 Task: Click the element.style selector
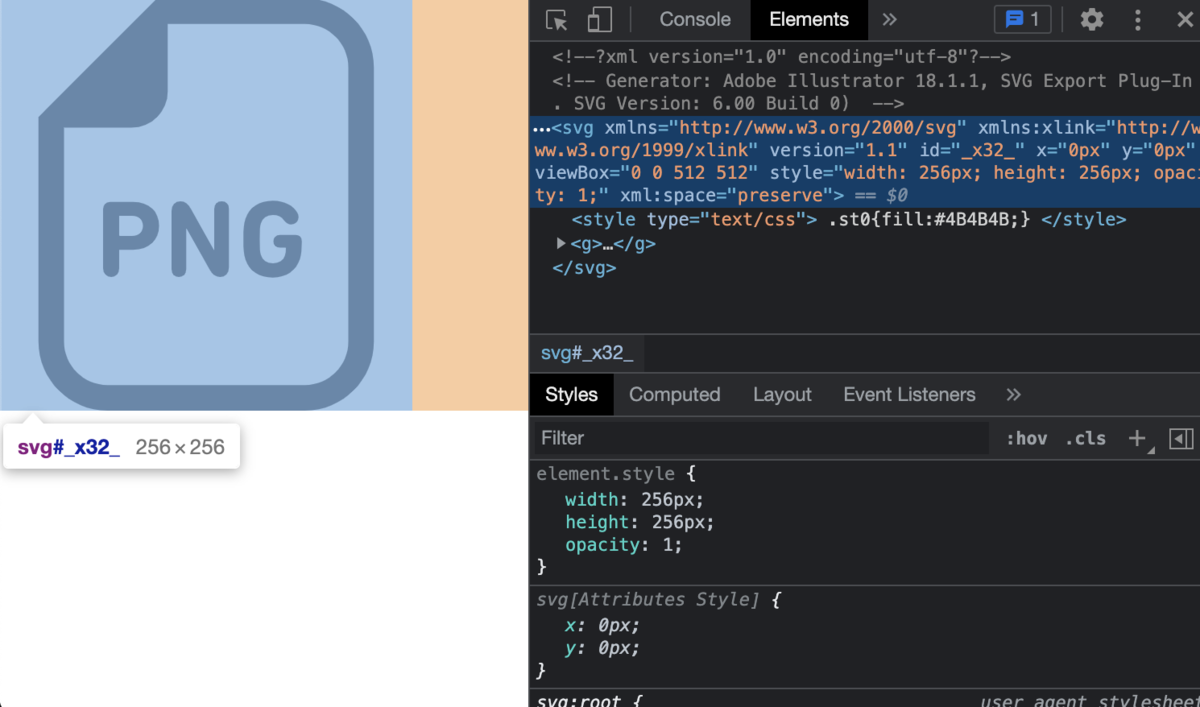tap(605, 474)
